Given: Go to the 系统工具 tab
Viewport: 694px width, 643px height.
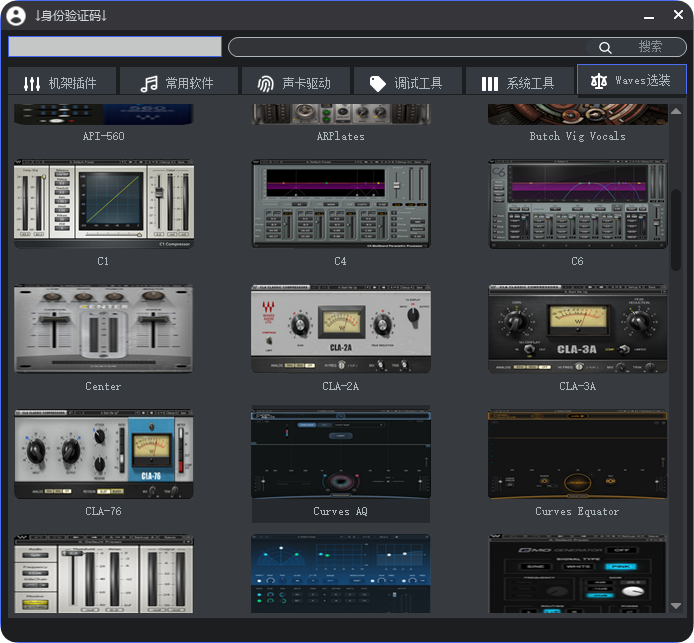Looking at the screenshot, I should pos(520,81).
